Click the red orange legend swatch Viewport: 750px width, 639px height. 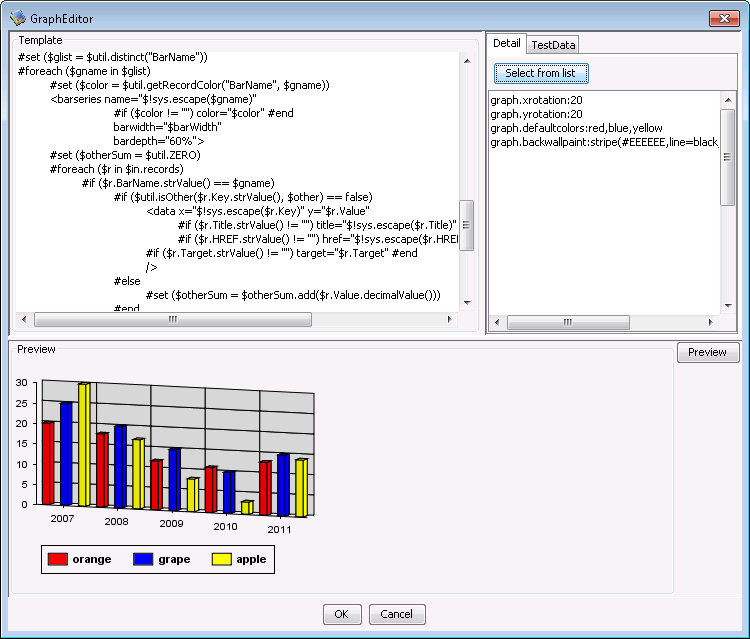[57, 559]
